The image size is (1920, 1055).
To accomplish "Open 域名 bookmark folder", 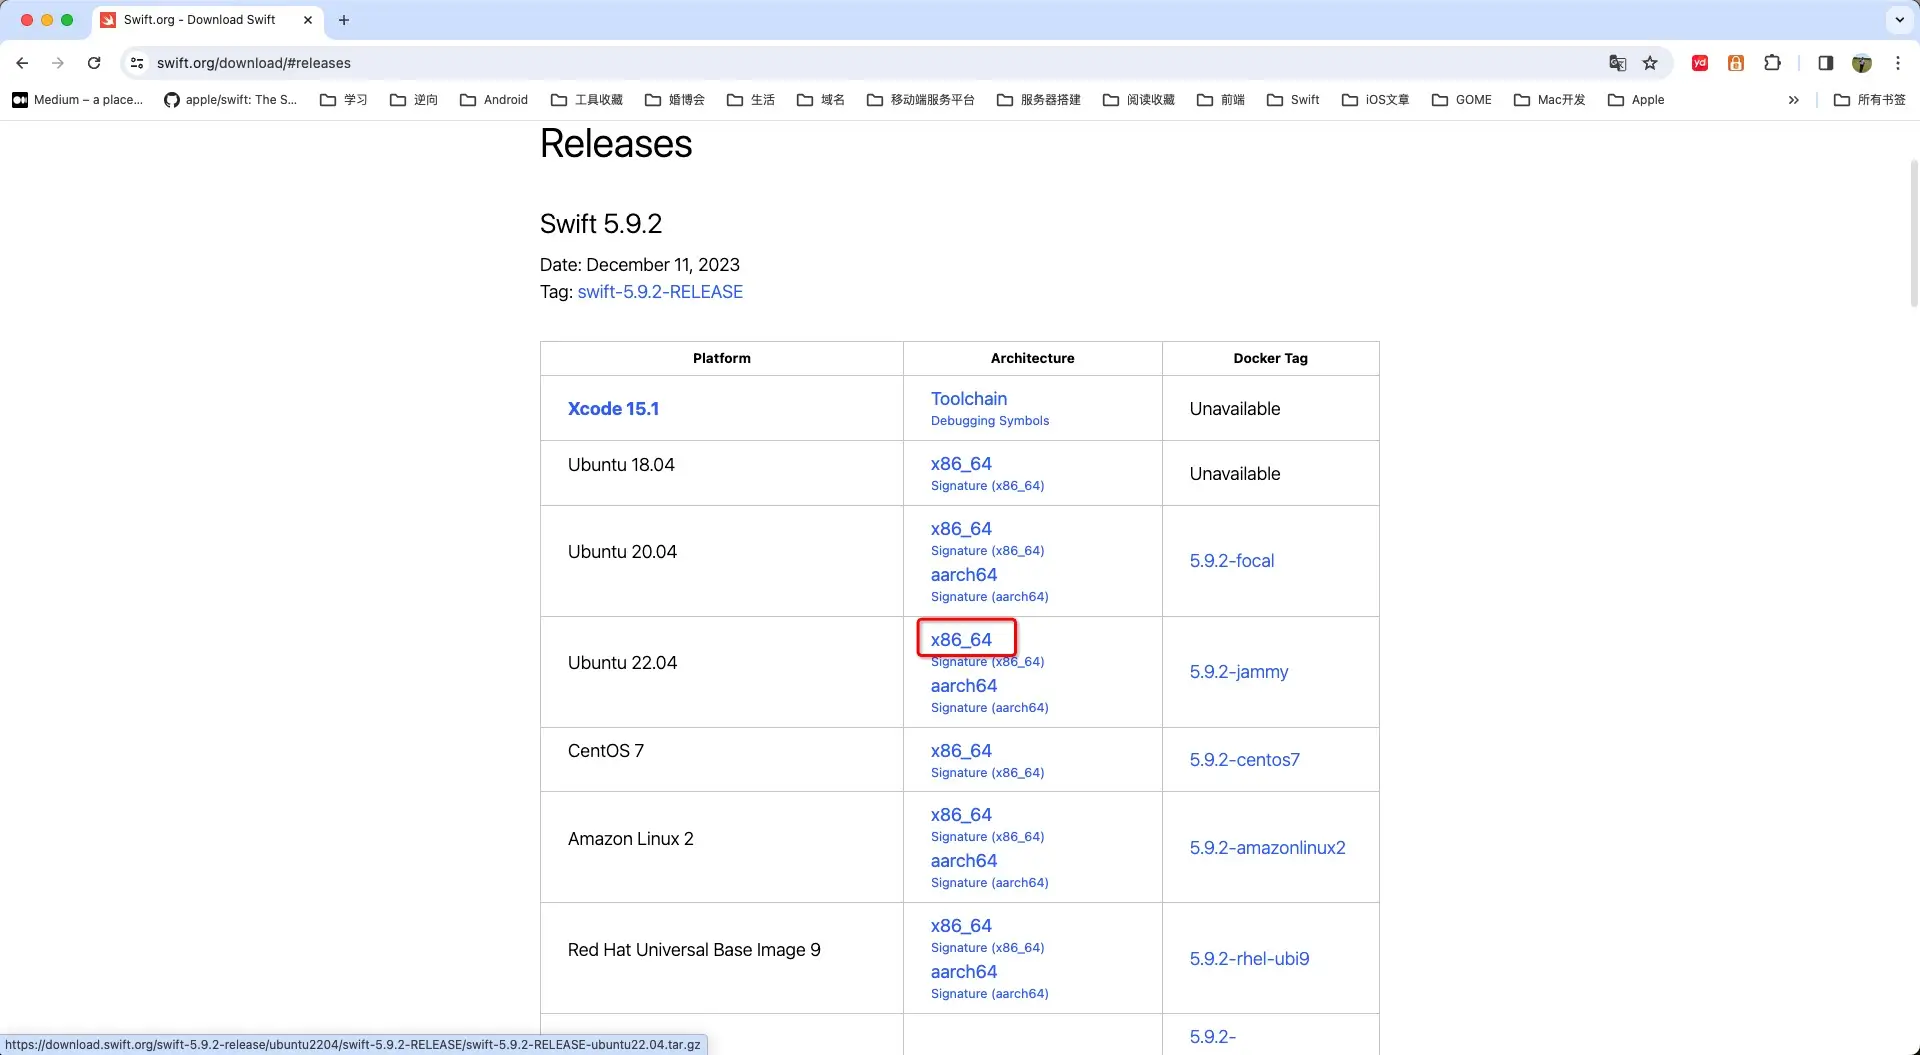I will [820, 100].
